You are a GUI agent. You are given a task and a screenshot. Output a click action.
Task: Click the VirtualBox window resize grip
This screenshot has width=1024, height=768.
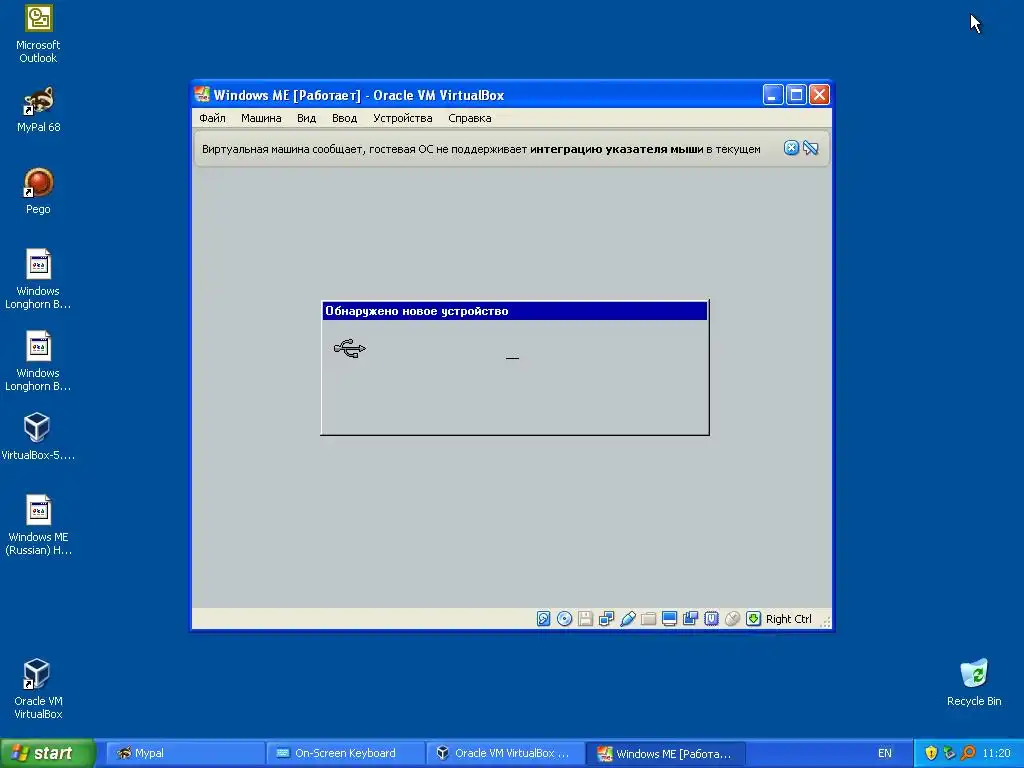(x=825, y=622)
